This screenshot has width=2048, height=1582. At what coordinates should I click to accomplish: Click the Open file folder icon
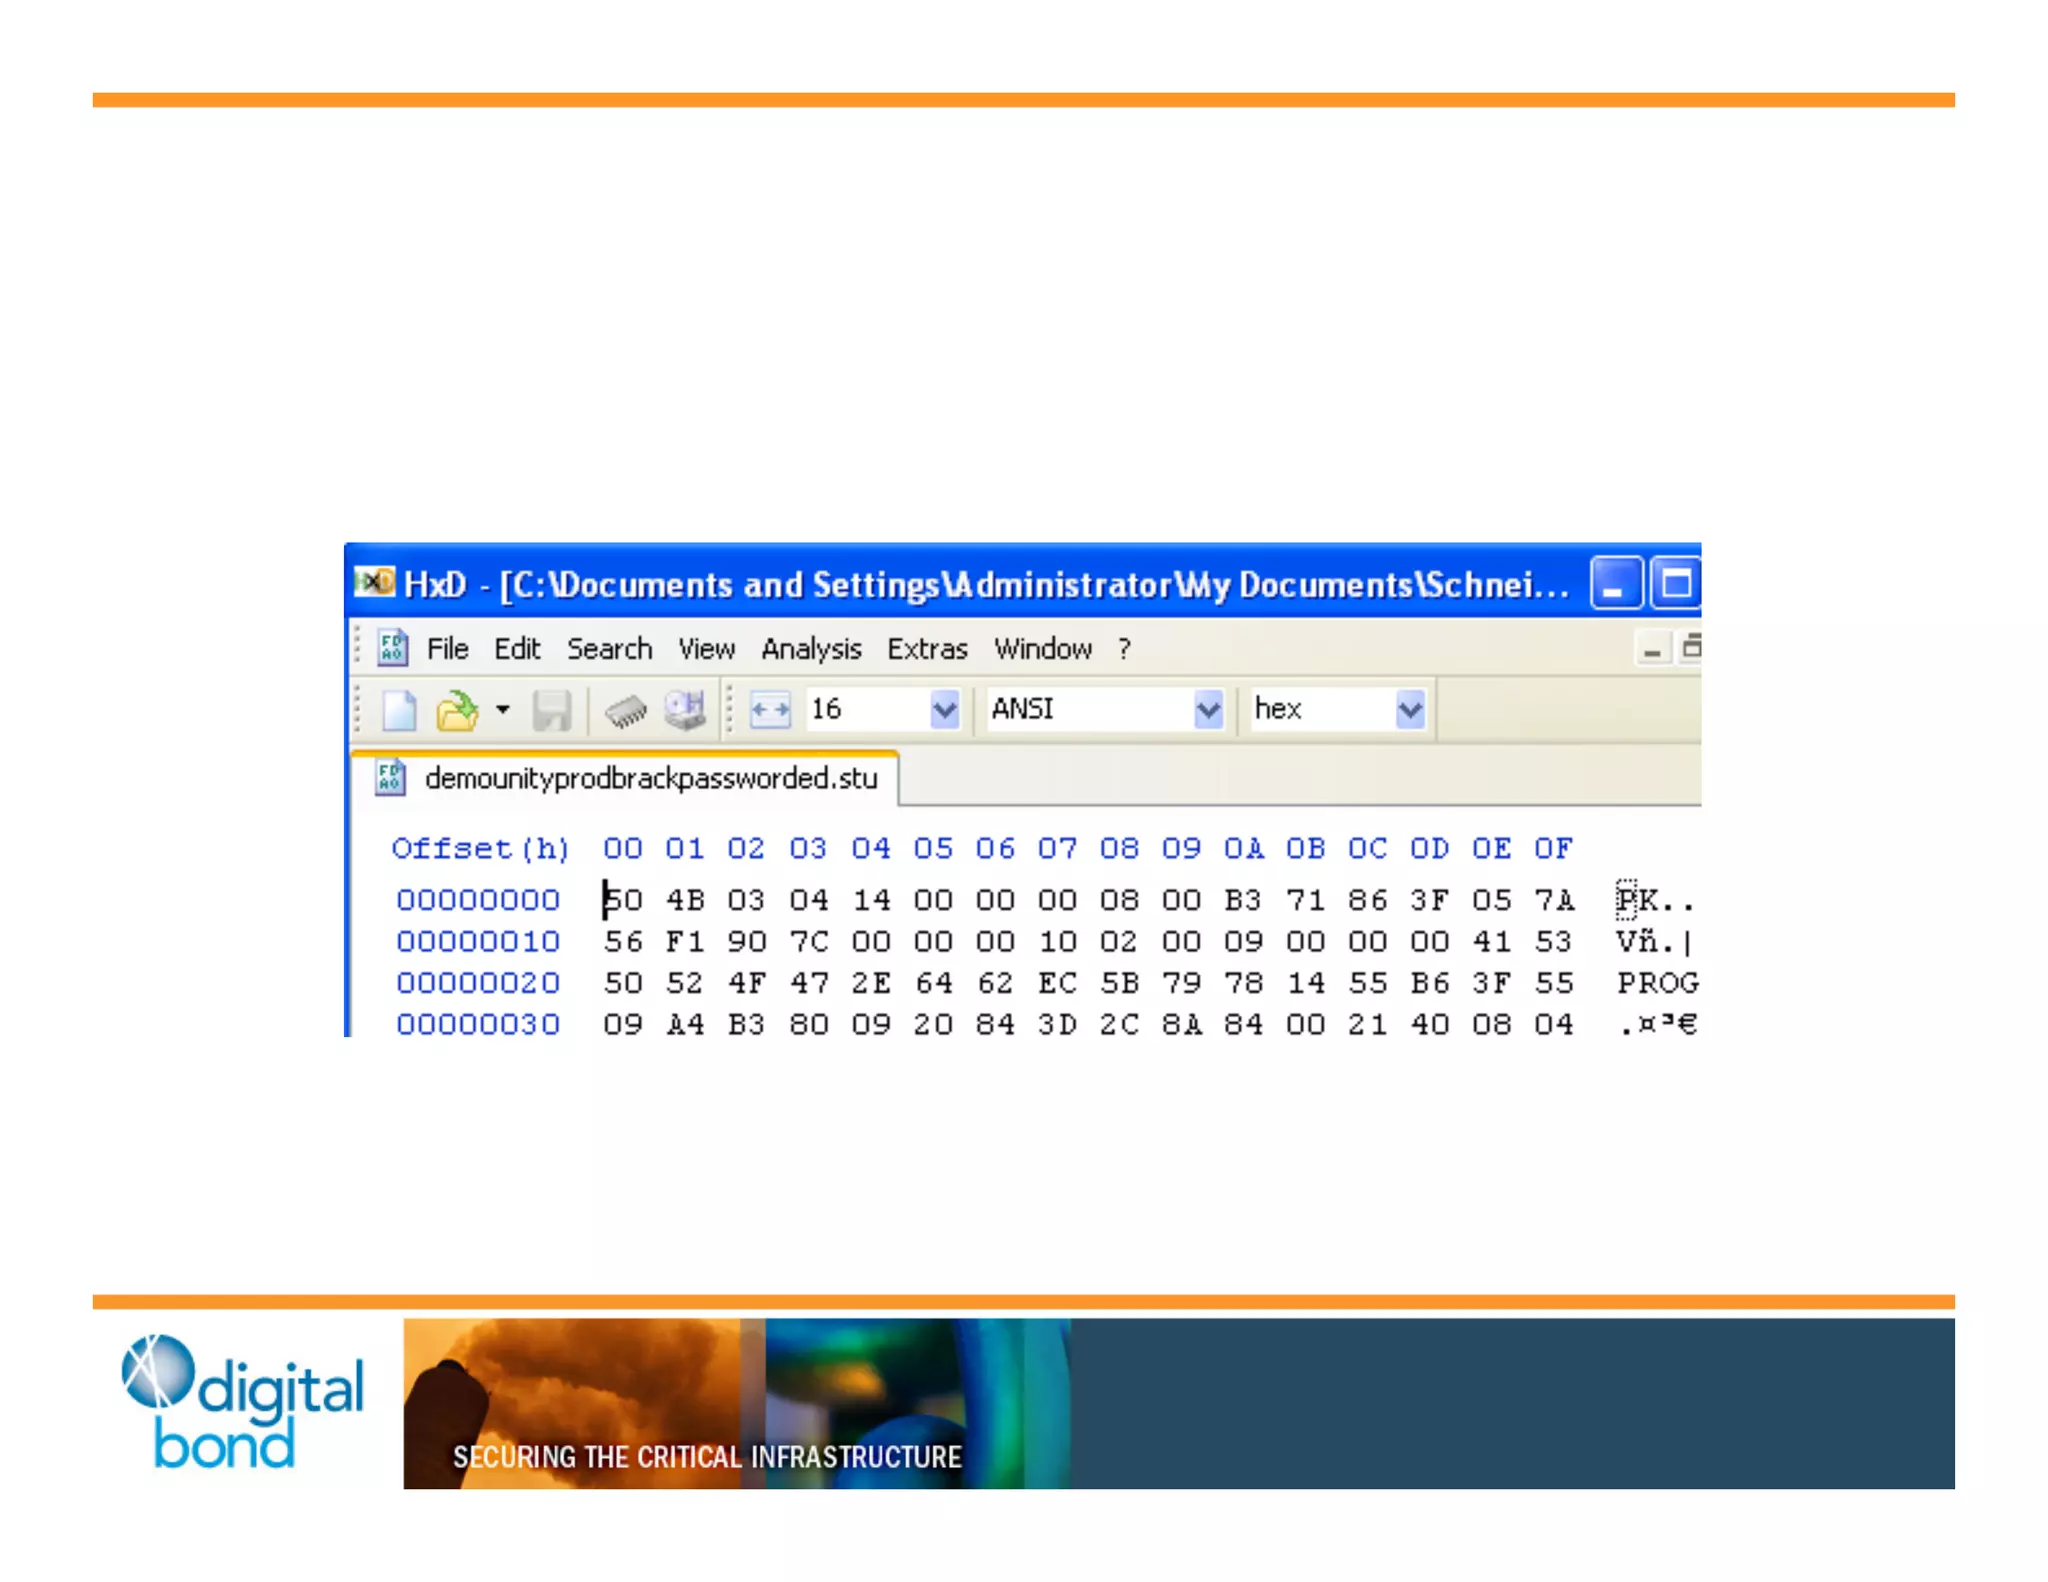point(457,711)
